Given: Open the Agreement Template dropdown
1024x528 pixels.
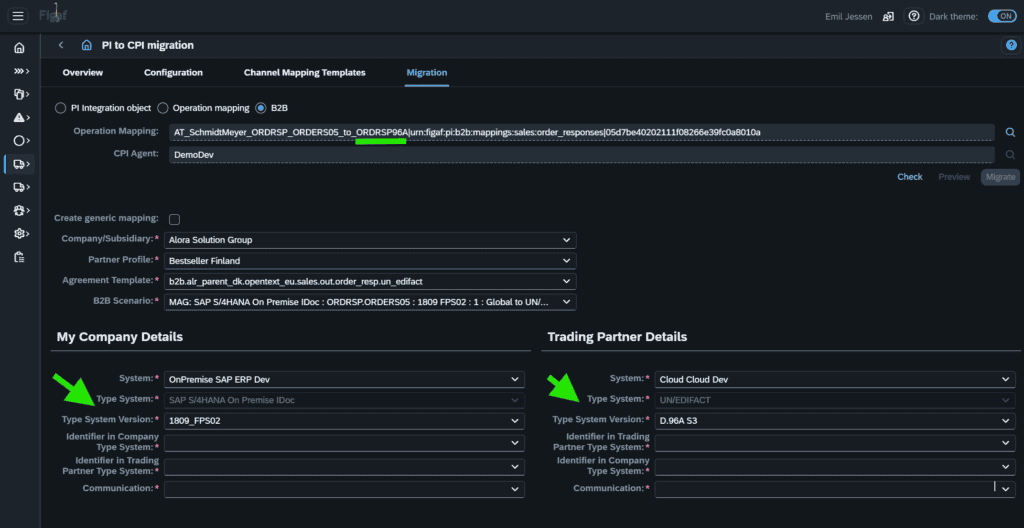Looking at the screenshot, I should (370, 282).
